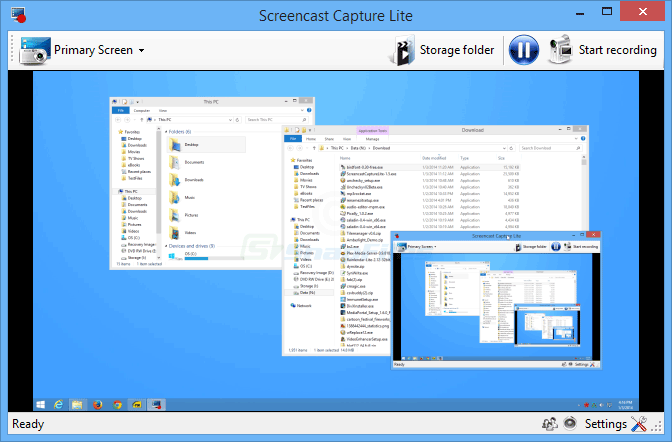Sort by the Type column header
The height and width of the screenshot is (442, 672).
[x=465, y=158]
